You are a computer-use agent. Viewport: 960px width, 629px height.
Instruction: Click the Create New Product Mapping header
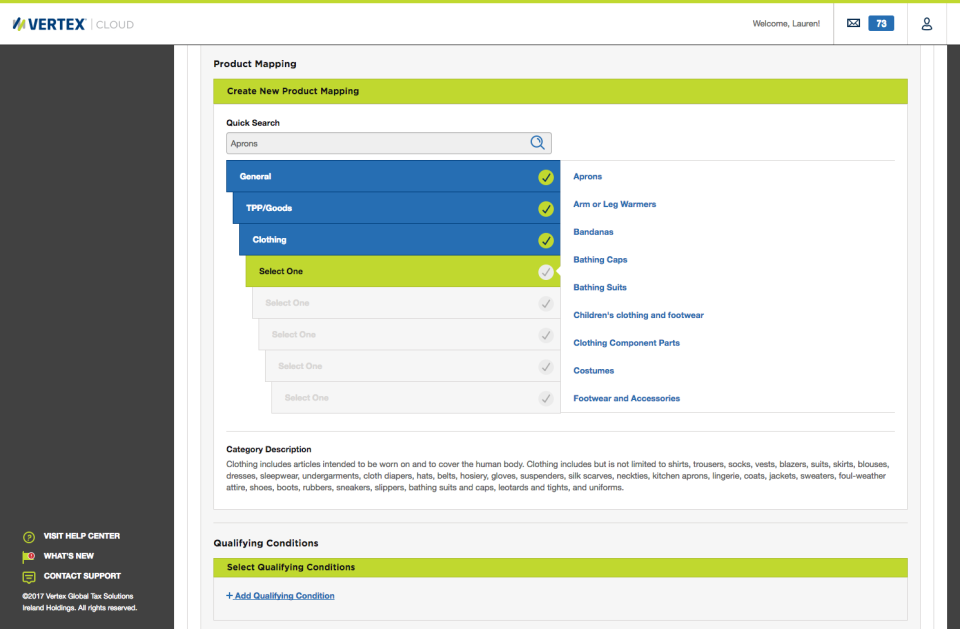click(x=560, y=91)
